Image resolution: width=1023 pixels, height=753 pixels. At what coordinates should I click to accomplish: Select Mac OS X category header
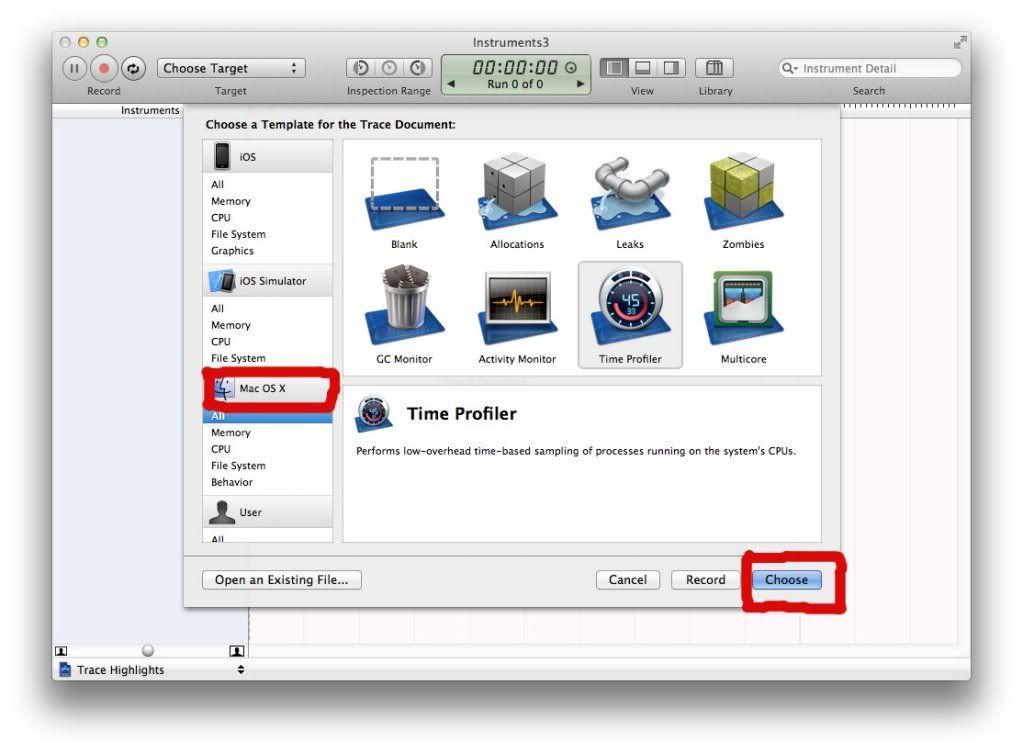point(267,388)
